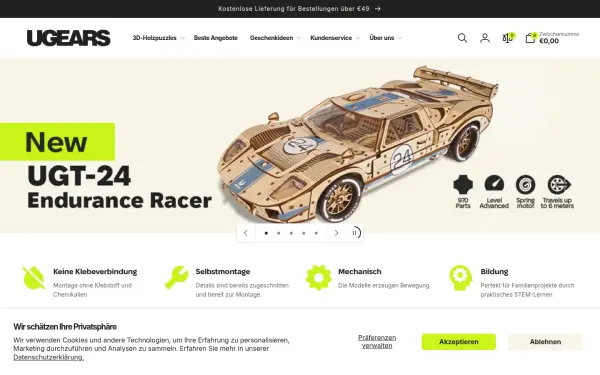The height and width of the screenshot is (375, 600).
Task: Click the green New badge
Action: click(x=57, y=142)
